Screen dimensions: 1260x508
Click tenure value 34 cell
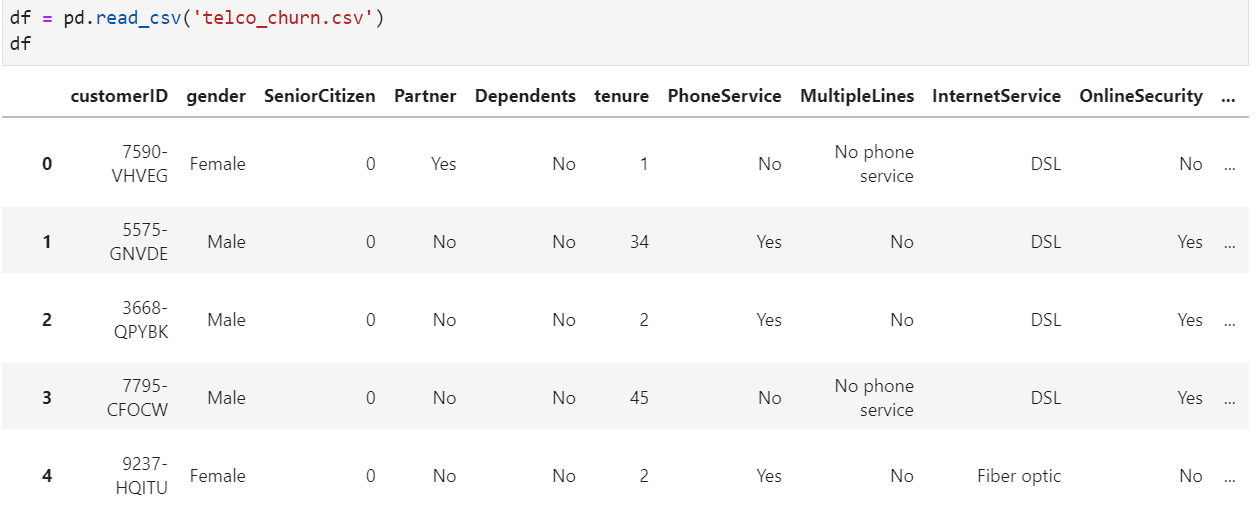coord(639,242)
